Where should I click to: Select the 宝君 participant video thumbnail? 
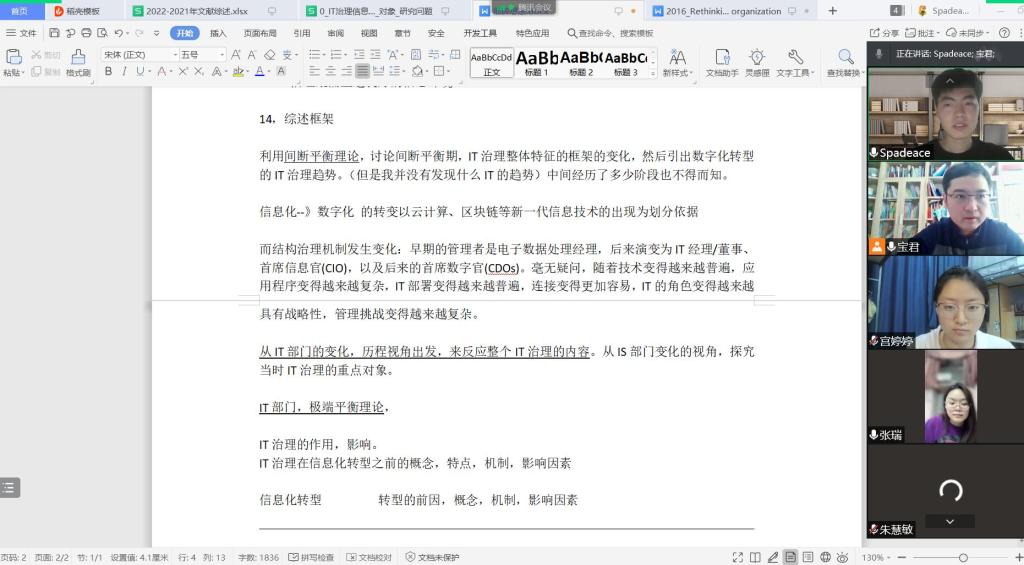point(946,208)
